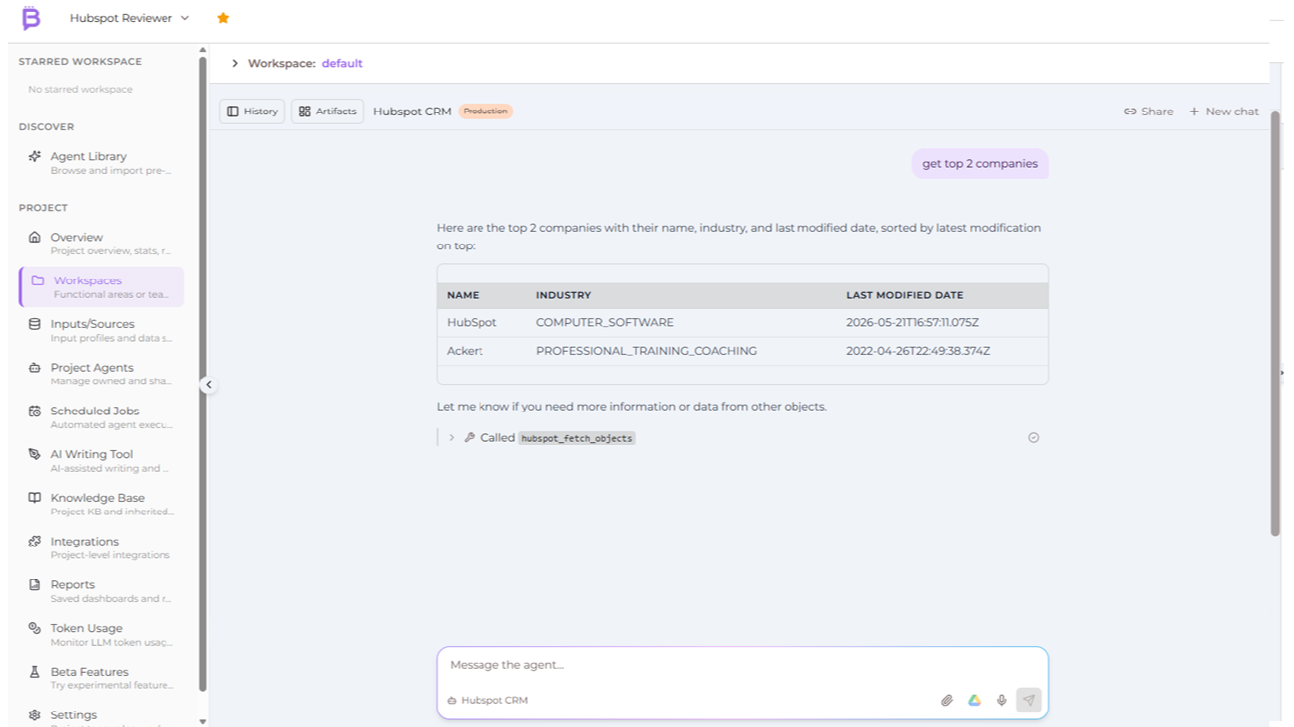
Task: Open the Knowledge Base page
Action: (101, 504)
